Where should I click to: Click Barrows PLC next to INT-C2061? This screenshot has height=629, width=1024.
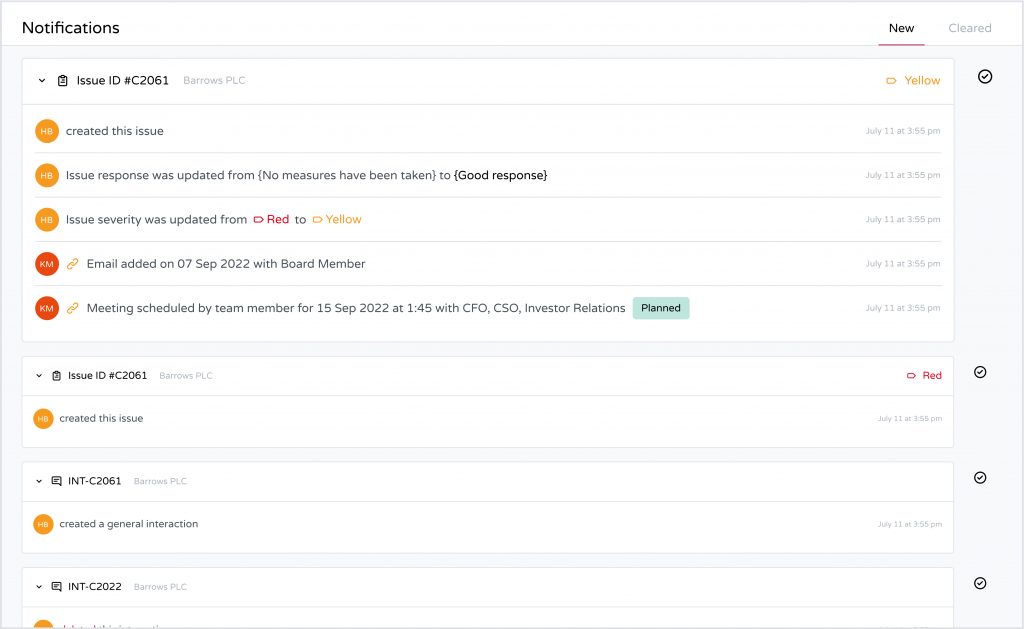[x=160, y=481]
